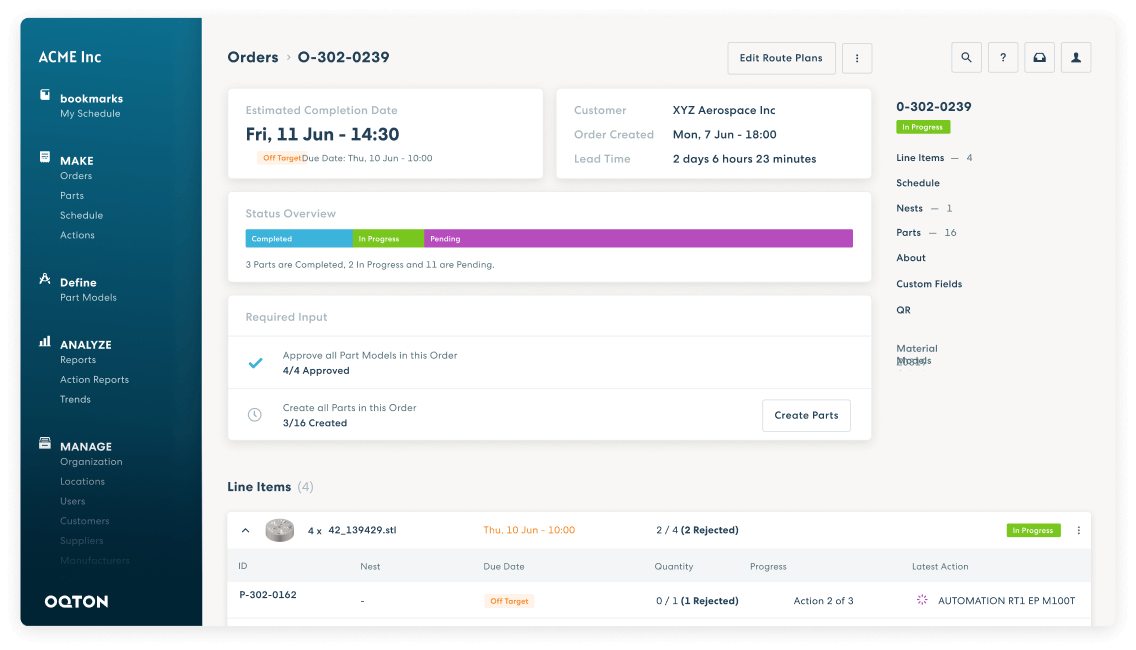Open Schedule under MAKE in sidebar
This screenshot has width=1136, height=650.
[x=81, y=215]
